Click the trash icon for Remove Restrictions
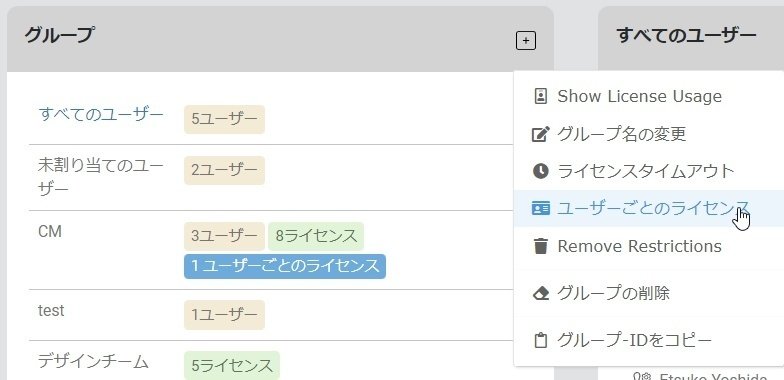The image size is (784, 380). point(540,246)
